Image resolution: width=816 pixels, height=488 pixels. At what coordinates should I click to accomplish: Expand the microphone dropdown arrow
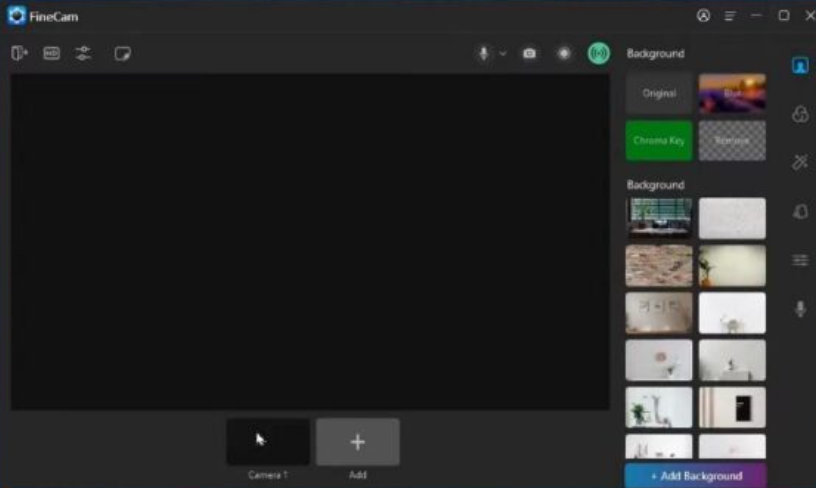pyautogui.click(x=502, y=53)
